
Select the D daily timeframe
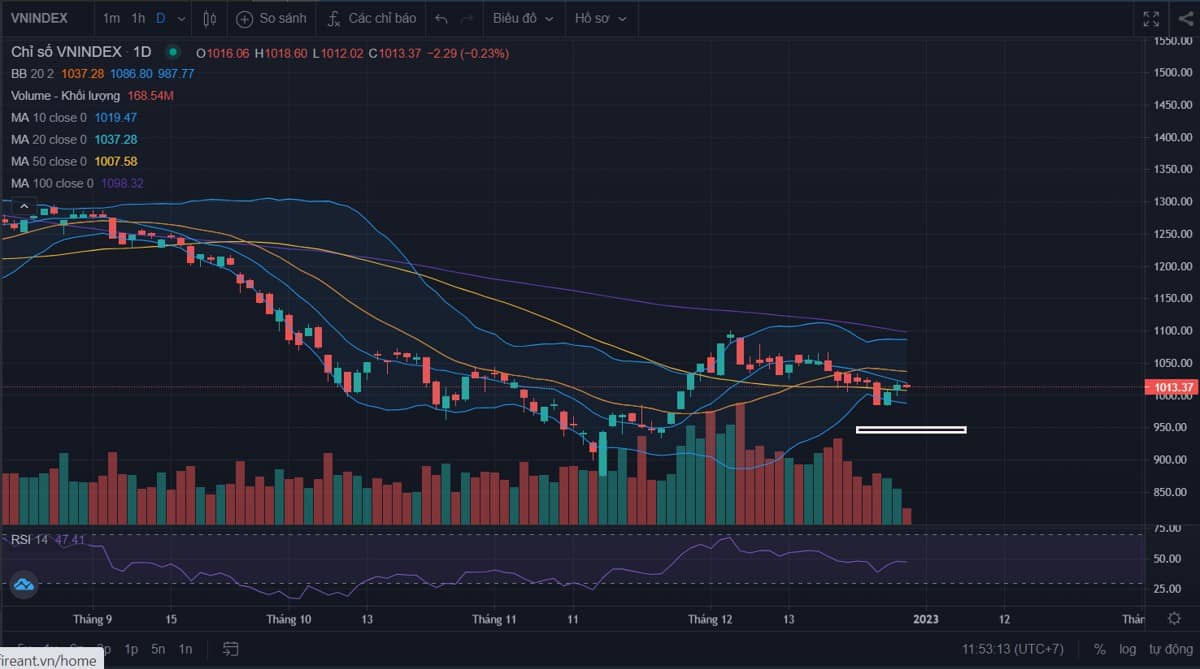coord(160,18)
